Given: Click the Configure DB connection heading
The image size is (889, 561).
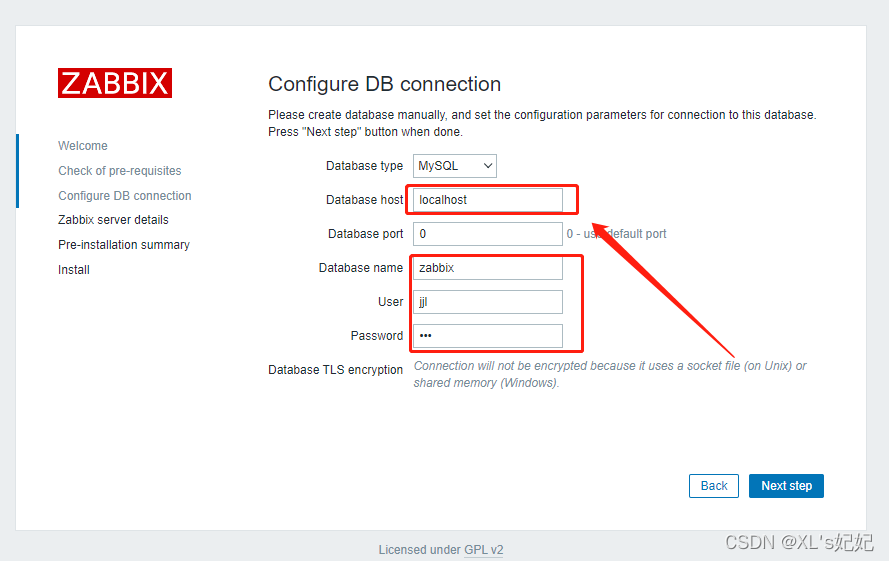Looking at the screenshot, I should pos(384,84).
